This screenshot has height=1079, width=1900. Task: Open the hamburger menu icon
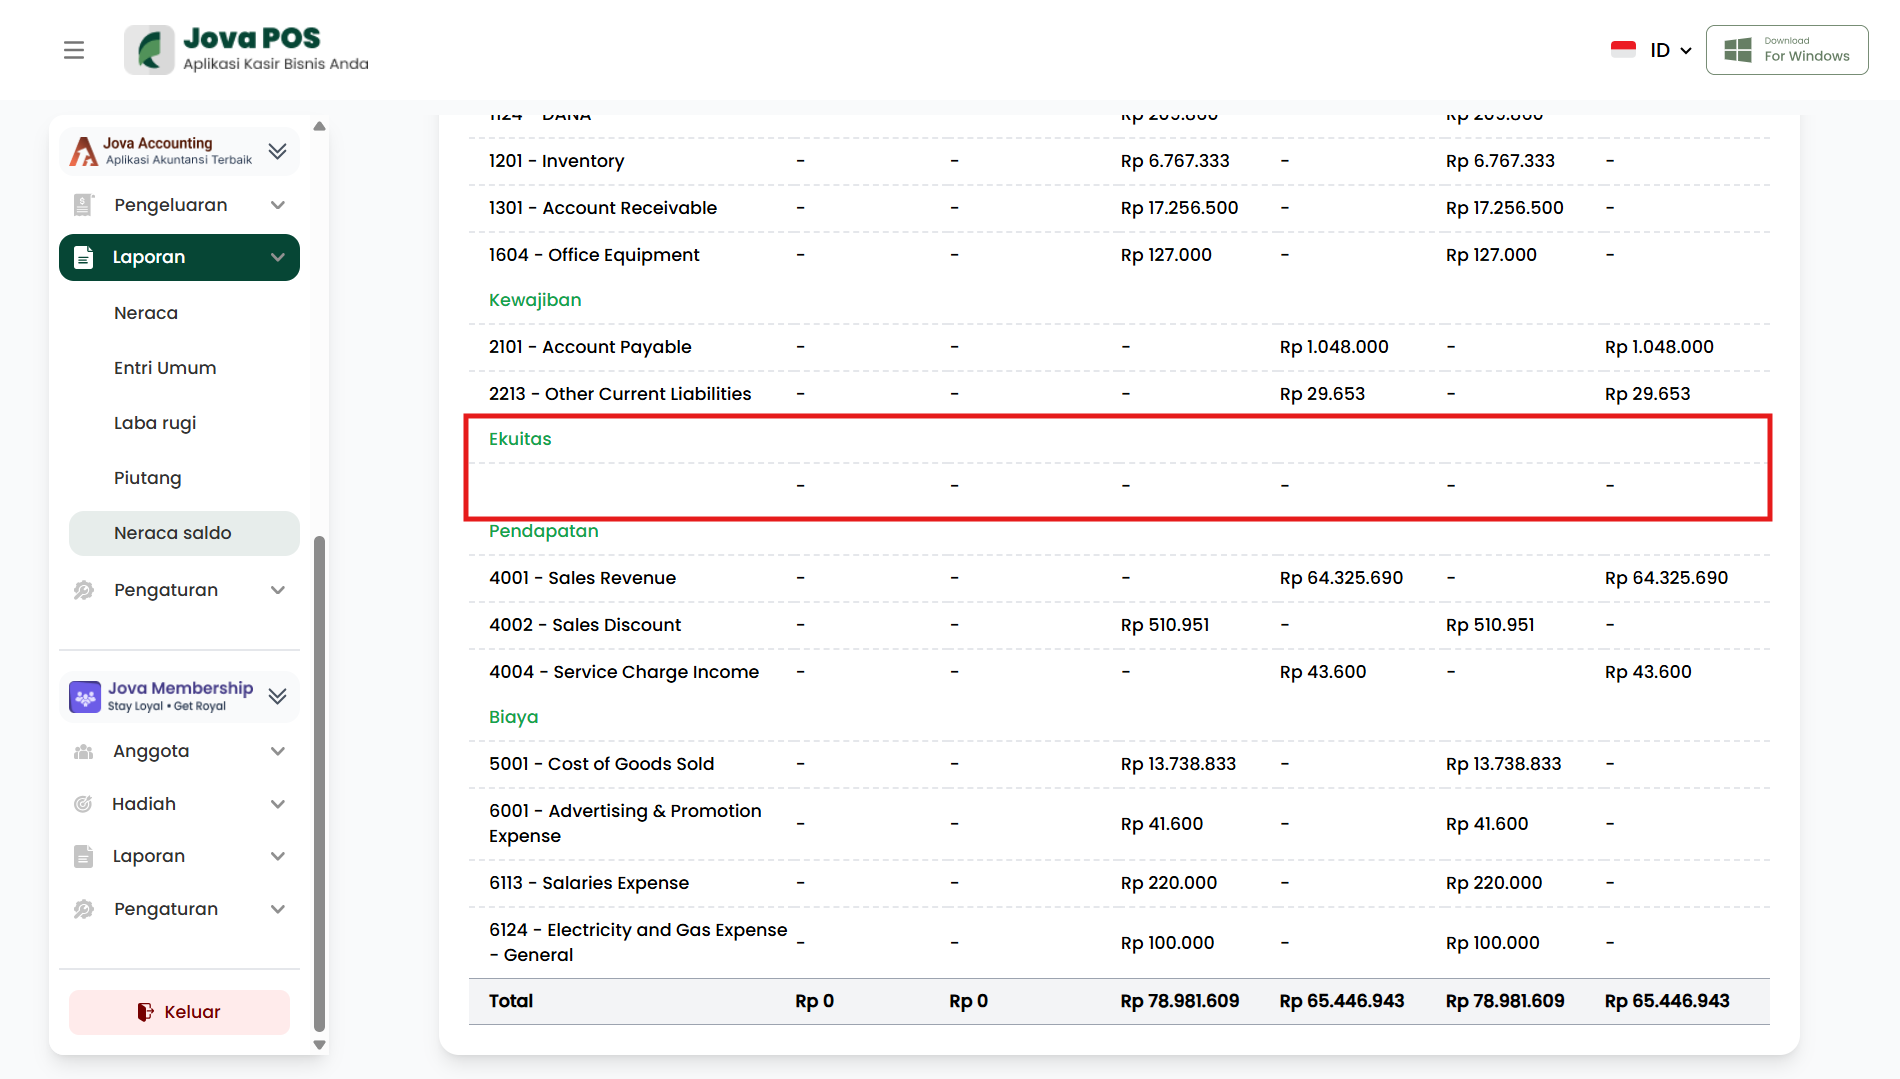(x=74, y=50)
